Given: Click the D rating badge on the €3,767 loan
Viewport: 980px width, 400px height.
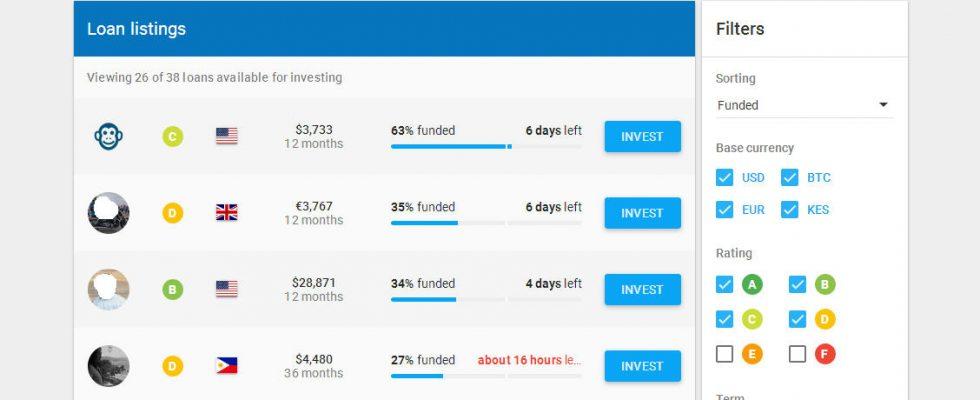Looking at the screenshot, I should (172, 213).
